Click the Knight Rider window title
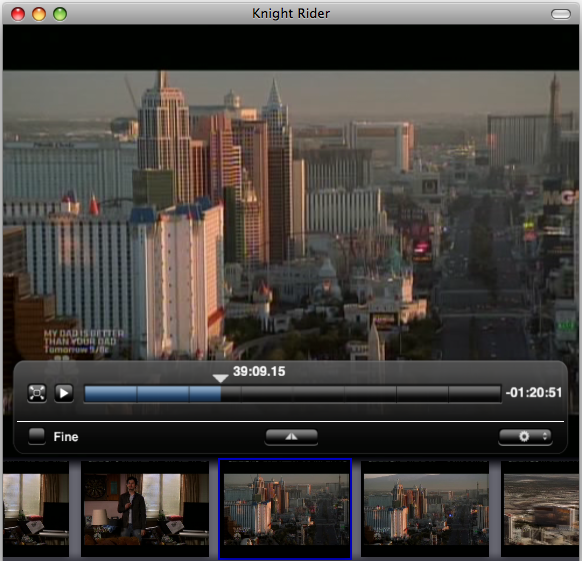This screenshot has height=561, width=582. point(291,14)
